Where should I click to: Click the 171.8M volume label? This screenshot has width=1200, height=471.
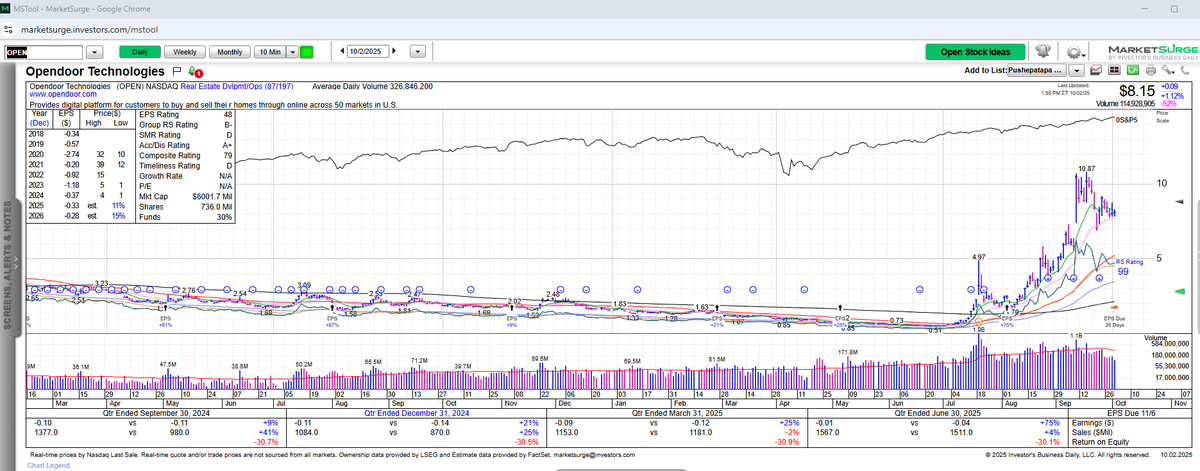coord(850,353)
